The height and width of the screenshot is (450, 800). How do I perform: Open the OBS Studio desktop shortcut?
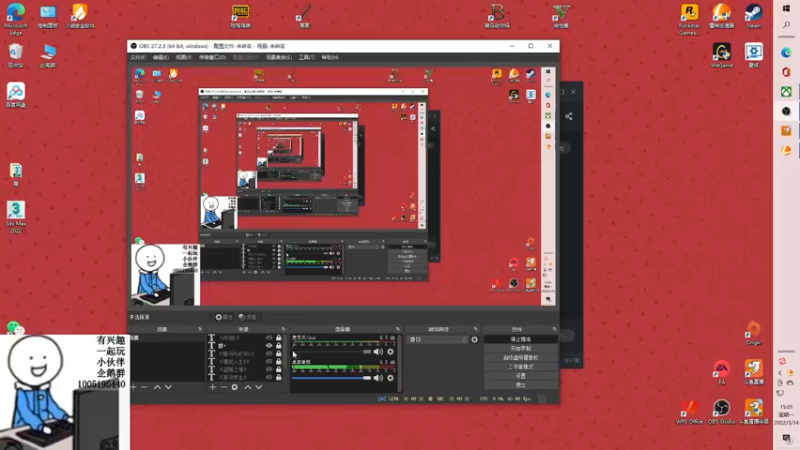click(x=721, y=412)
